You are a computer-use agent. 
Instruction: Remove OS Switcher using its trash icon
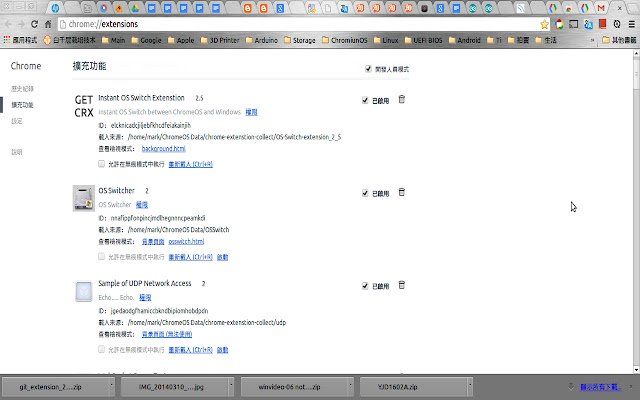click(402, 192)
